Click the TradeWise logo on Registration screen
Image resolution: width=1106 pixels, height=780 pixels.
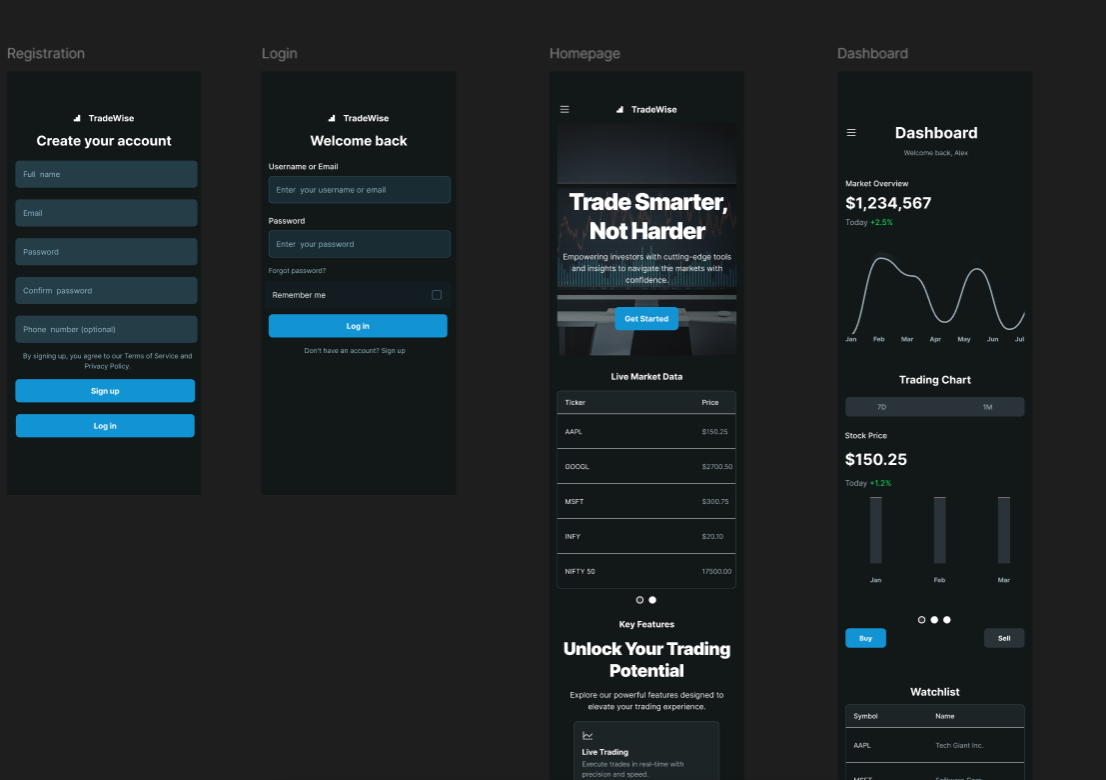point(104,118)
